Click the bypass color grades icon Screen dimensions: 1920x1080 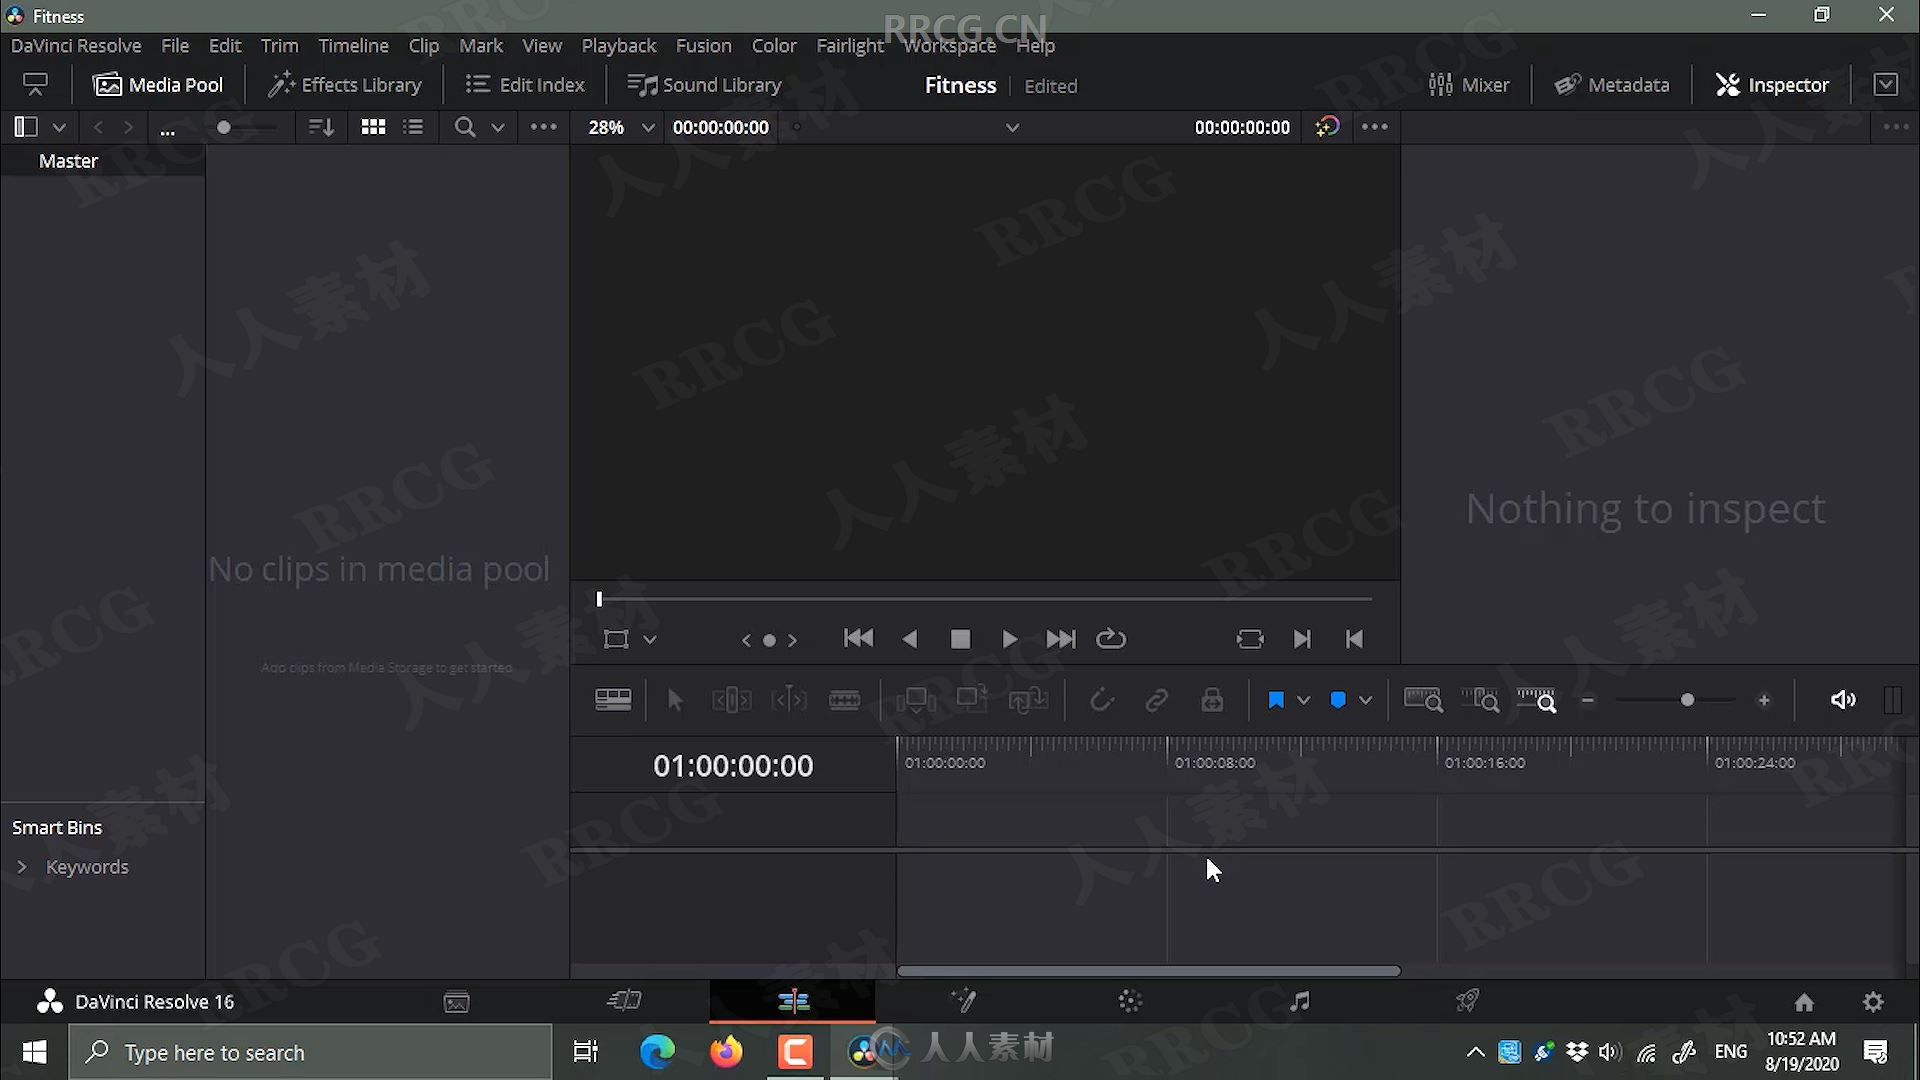(x=1327, y=127)
